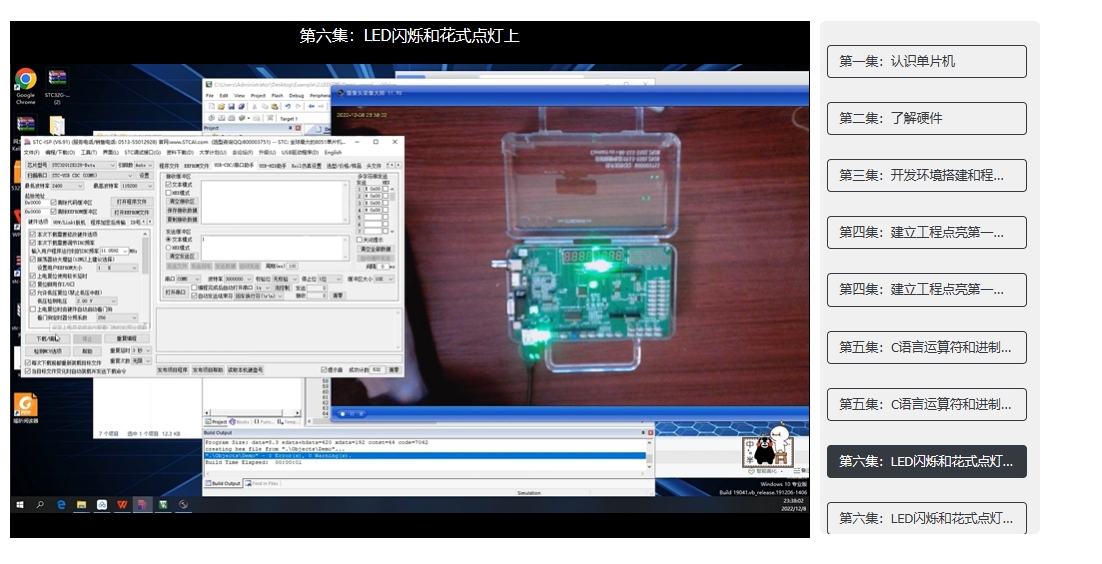Screen dimensions: 1102x564
Task: Click Keil Rebuild all icon
Action: 231,118
